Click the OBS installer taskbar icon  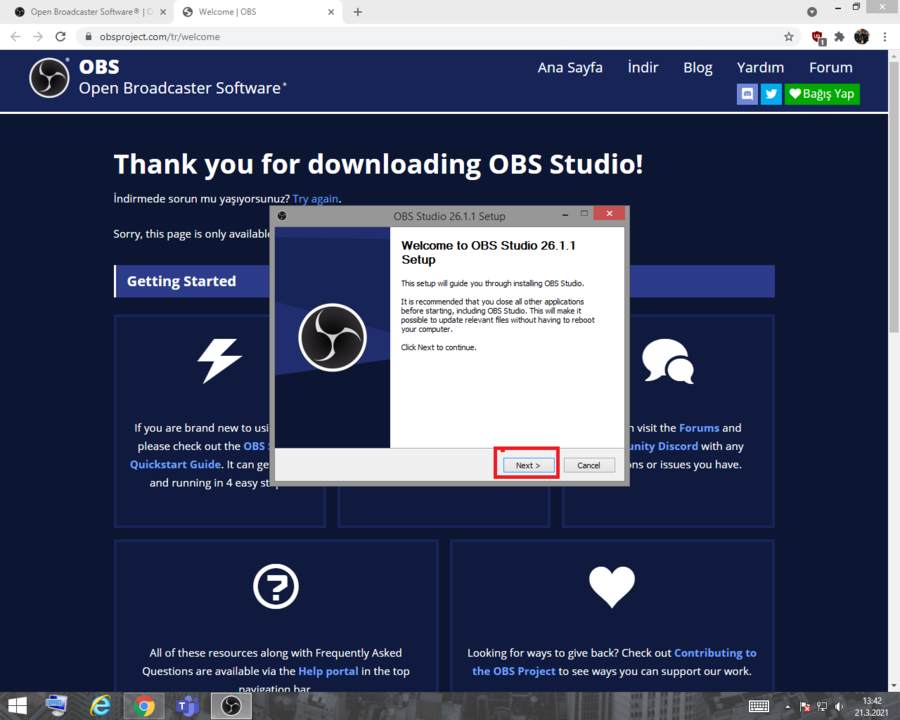click(x=231, y=706)
